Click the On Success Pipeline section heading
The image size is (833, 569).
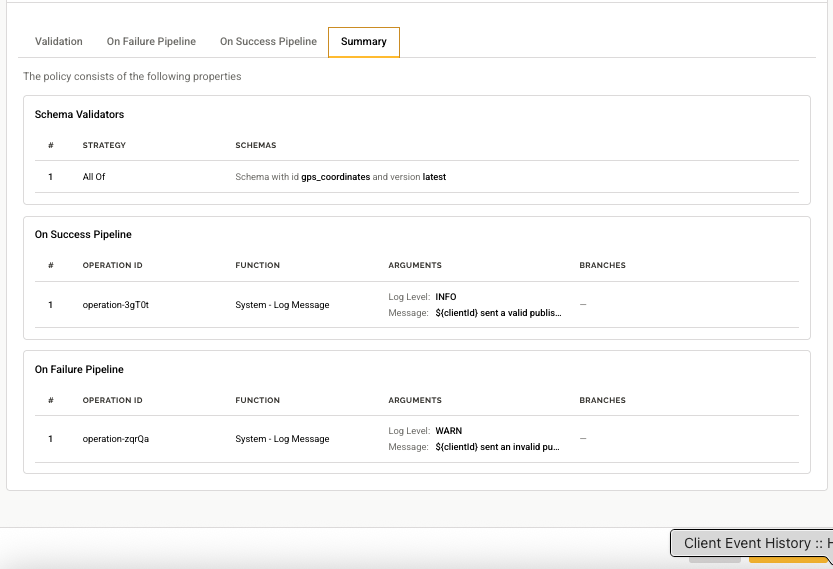pyautogui.click(x=83, y=234)
